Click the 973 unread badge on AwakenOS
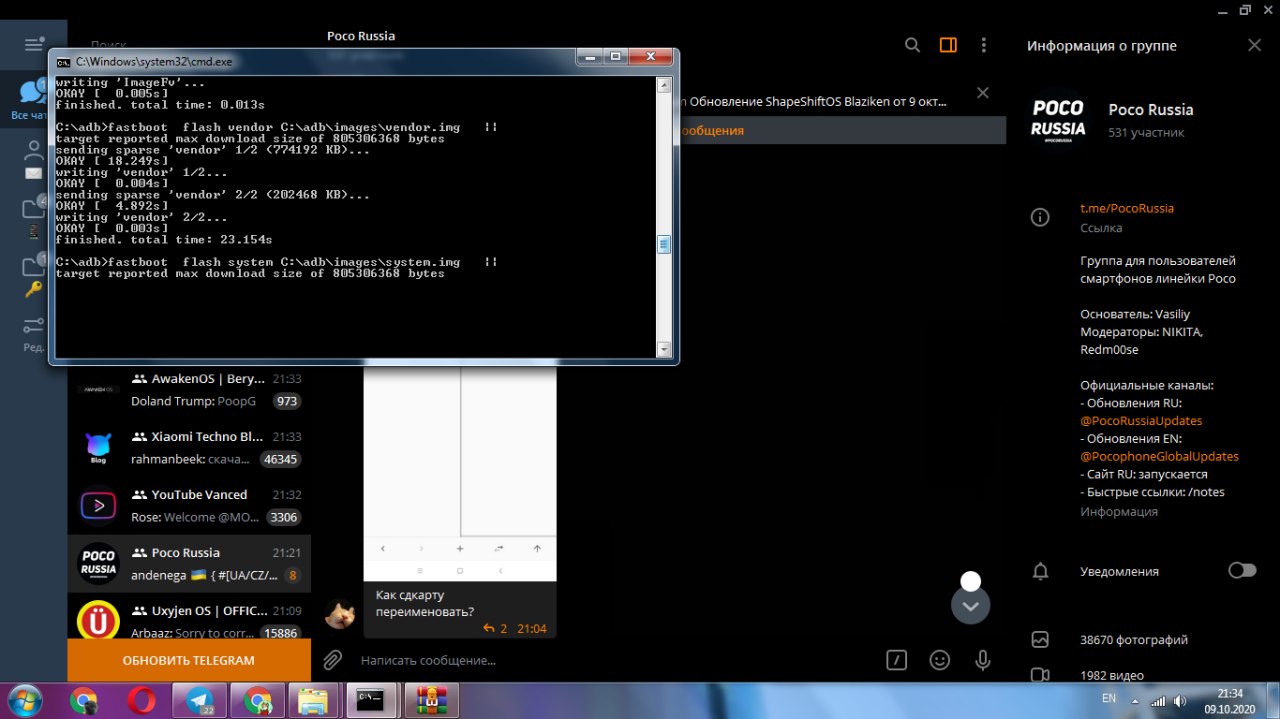 pyautogui.click(x=287, y=401)
